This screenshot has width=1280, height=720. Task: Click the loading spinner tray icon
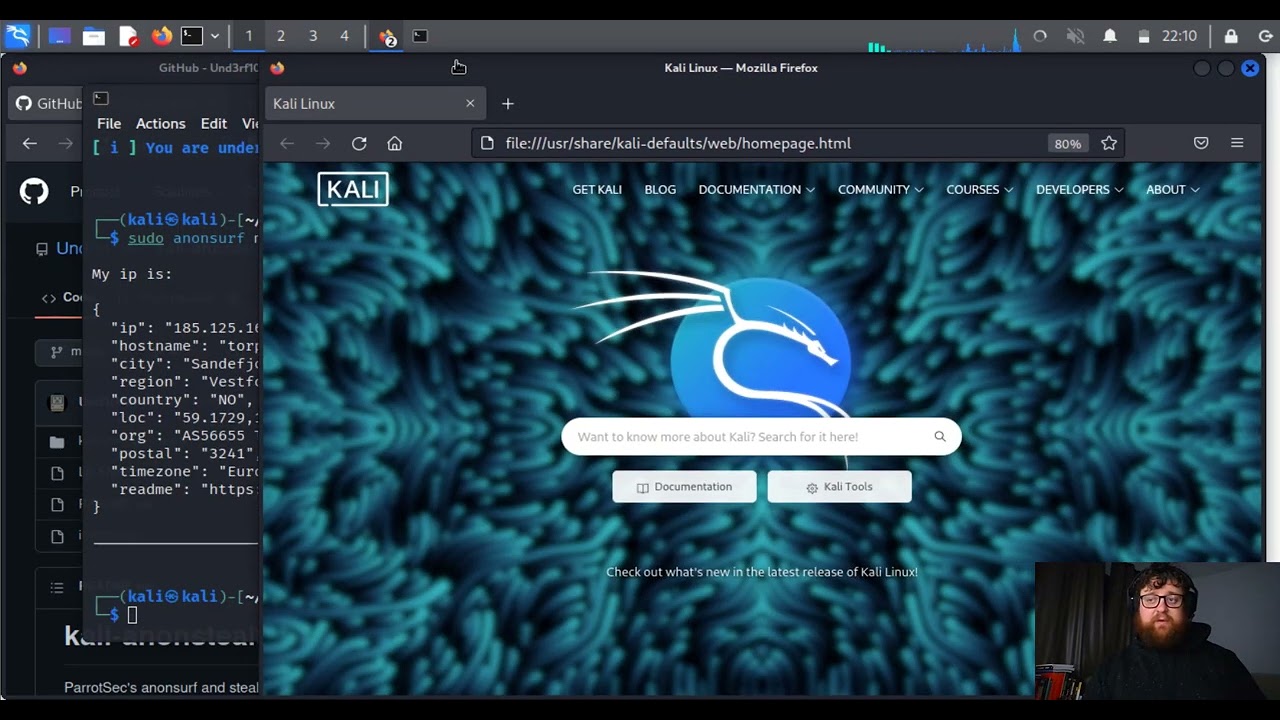click(1040, 36)
